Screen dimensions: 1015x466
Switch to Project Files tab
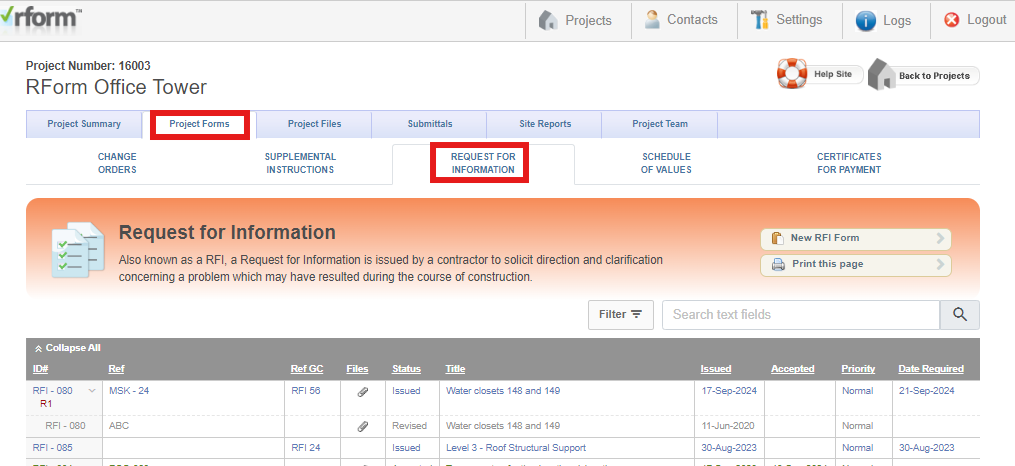pos(314,124)
